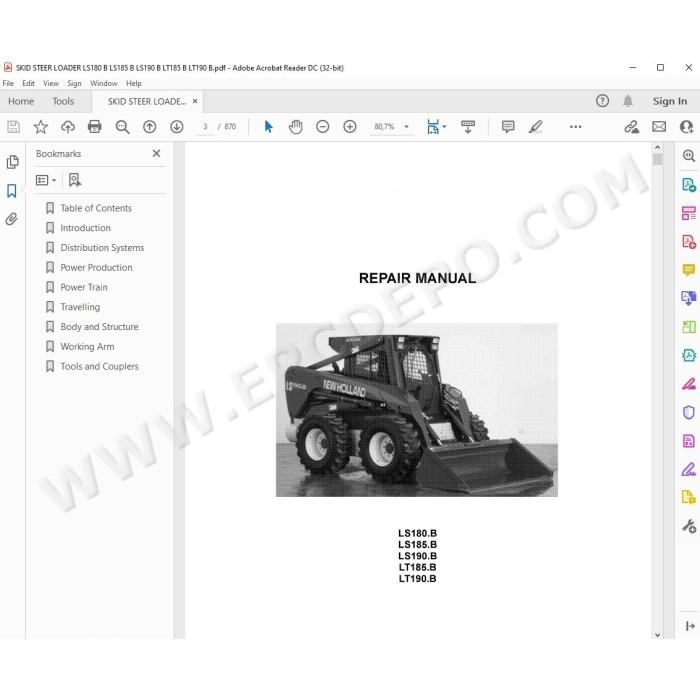Activate the Hand pan tool

[x=296, y=127]
